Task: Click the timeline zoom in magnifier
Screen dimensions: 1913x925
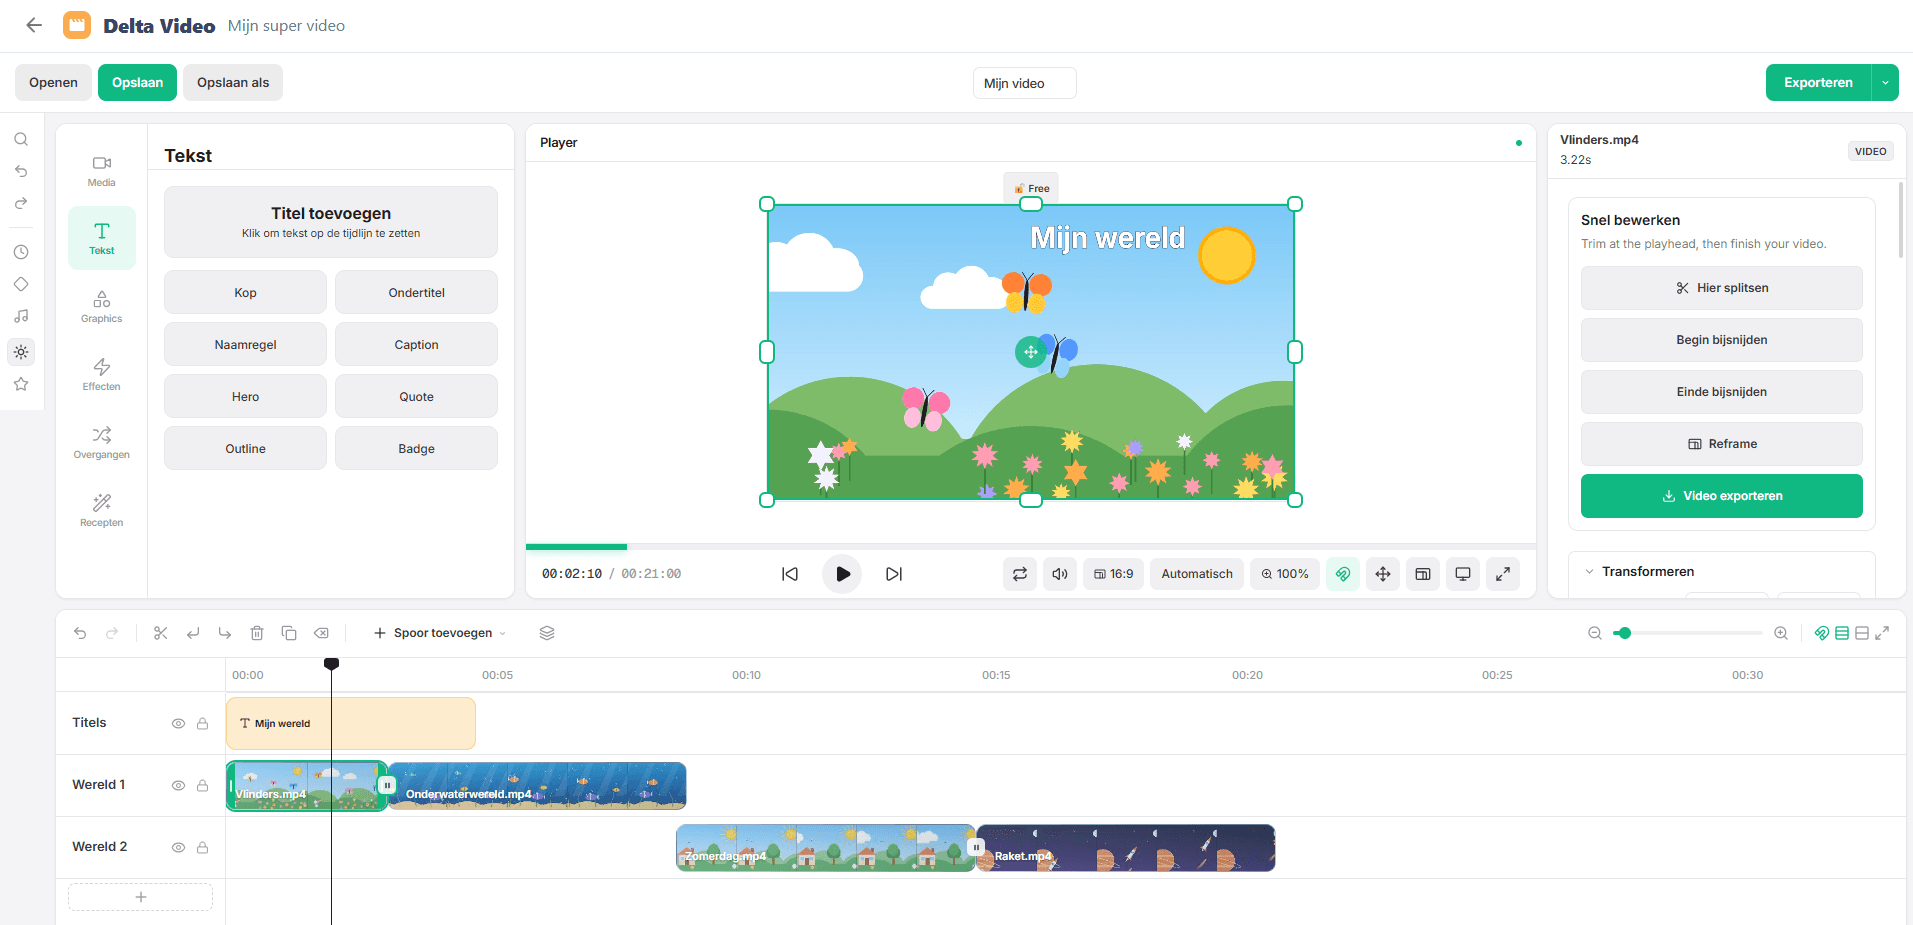Action: tap(1781, 633)
